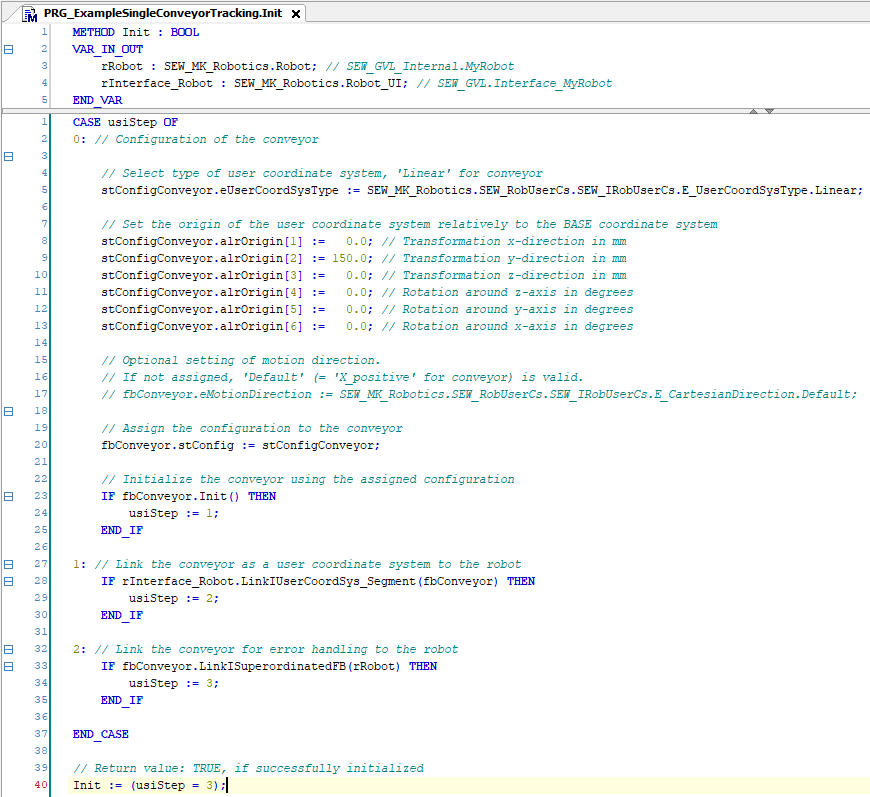Screen dimensions: 870x797
Task: Place cursor on the Init return statement line
Action: click(x=150, y=785)
